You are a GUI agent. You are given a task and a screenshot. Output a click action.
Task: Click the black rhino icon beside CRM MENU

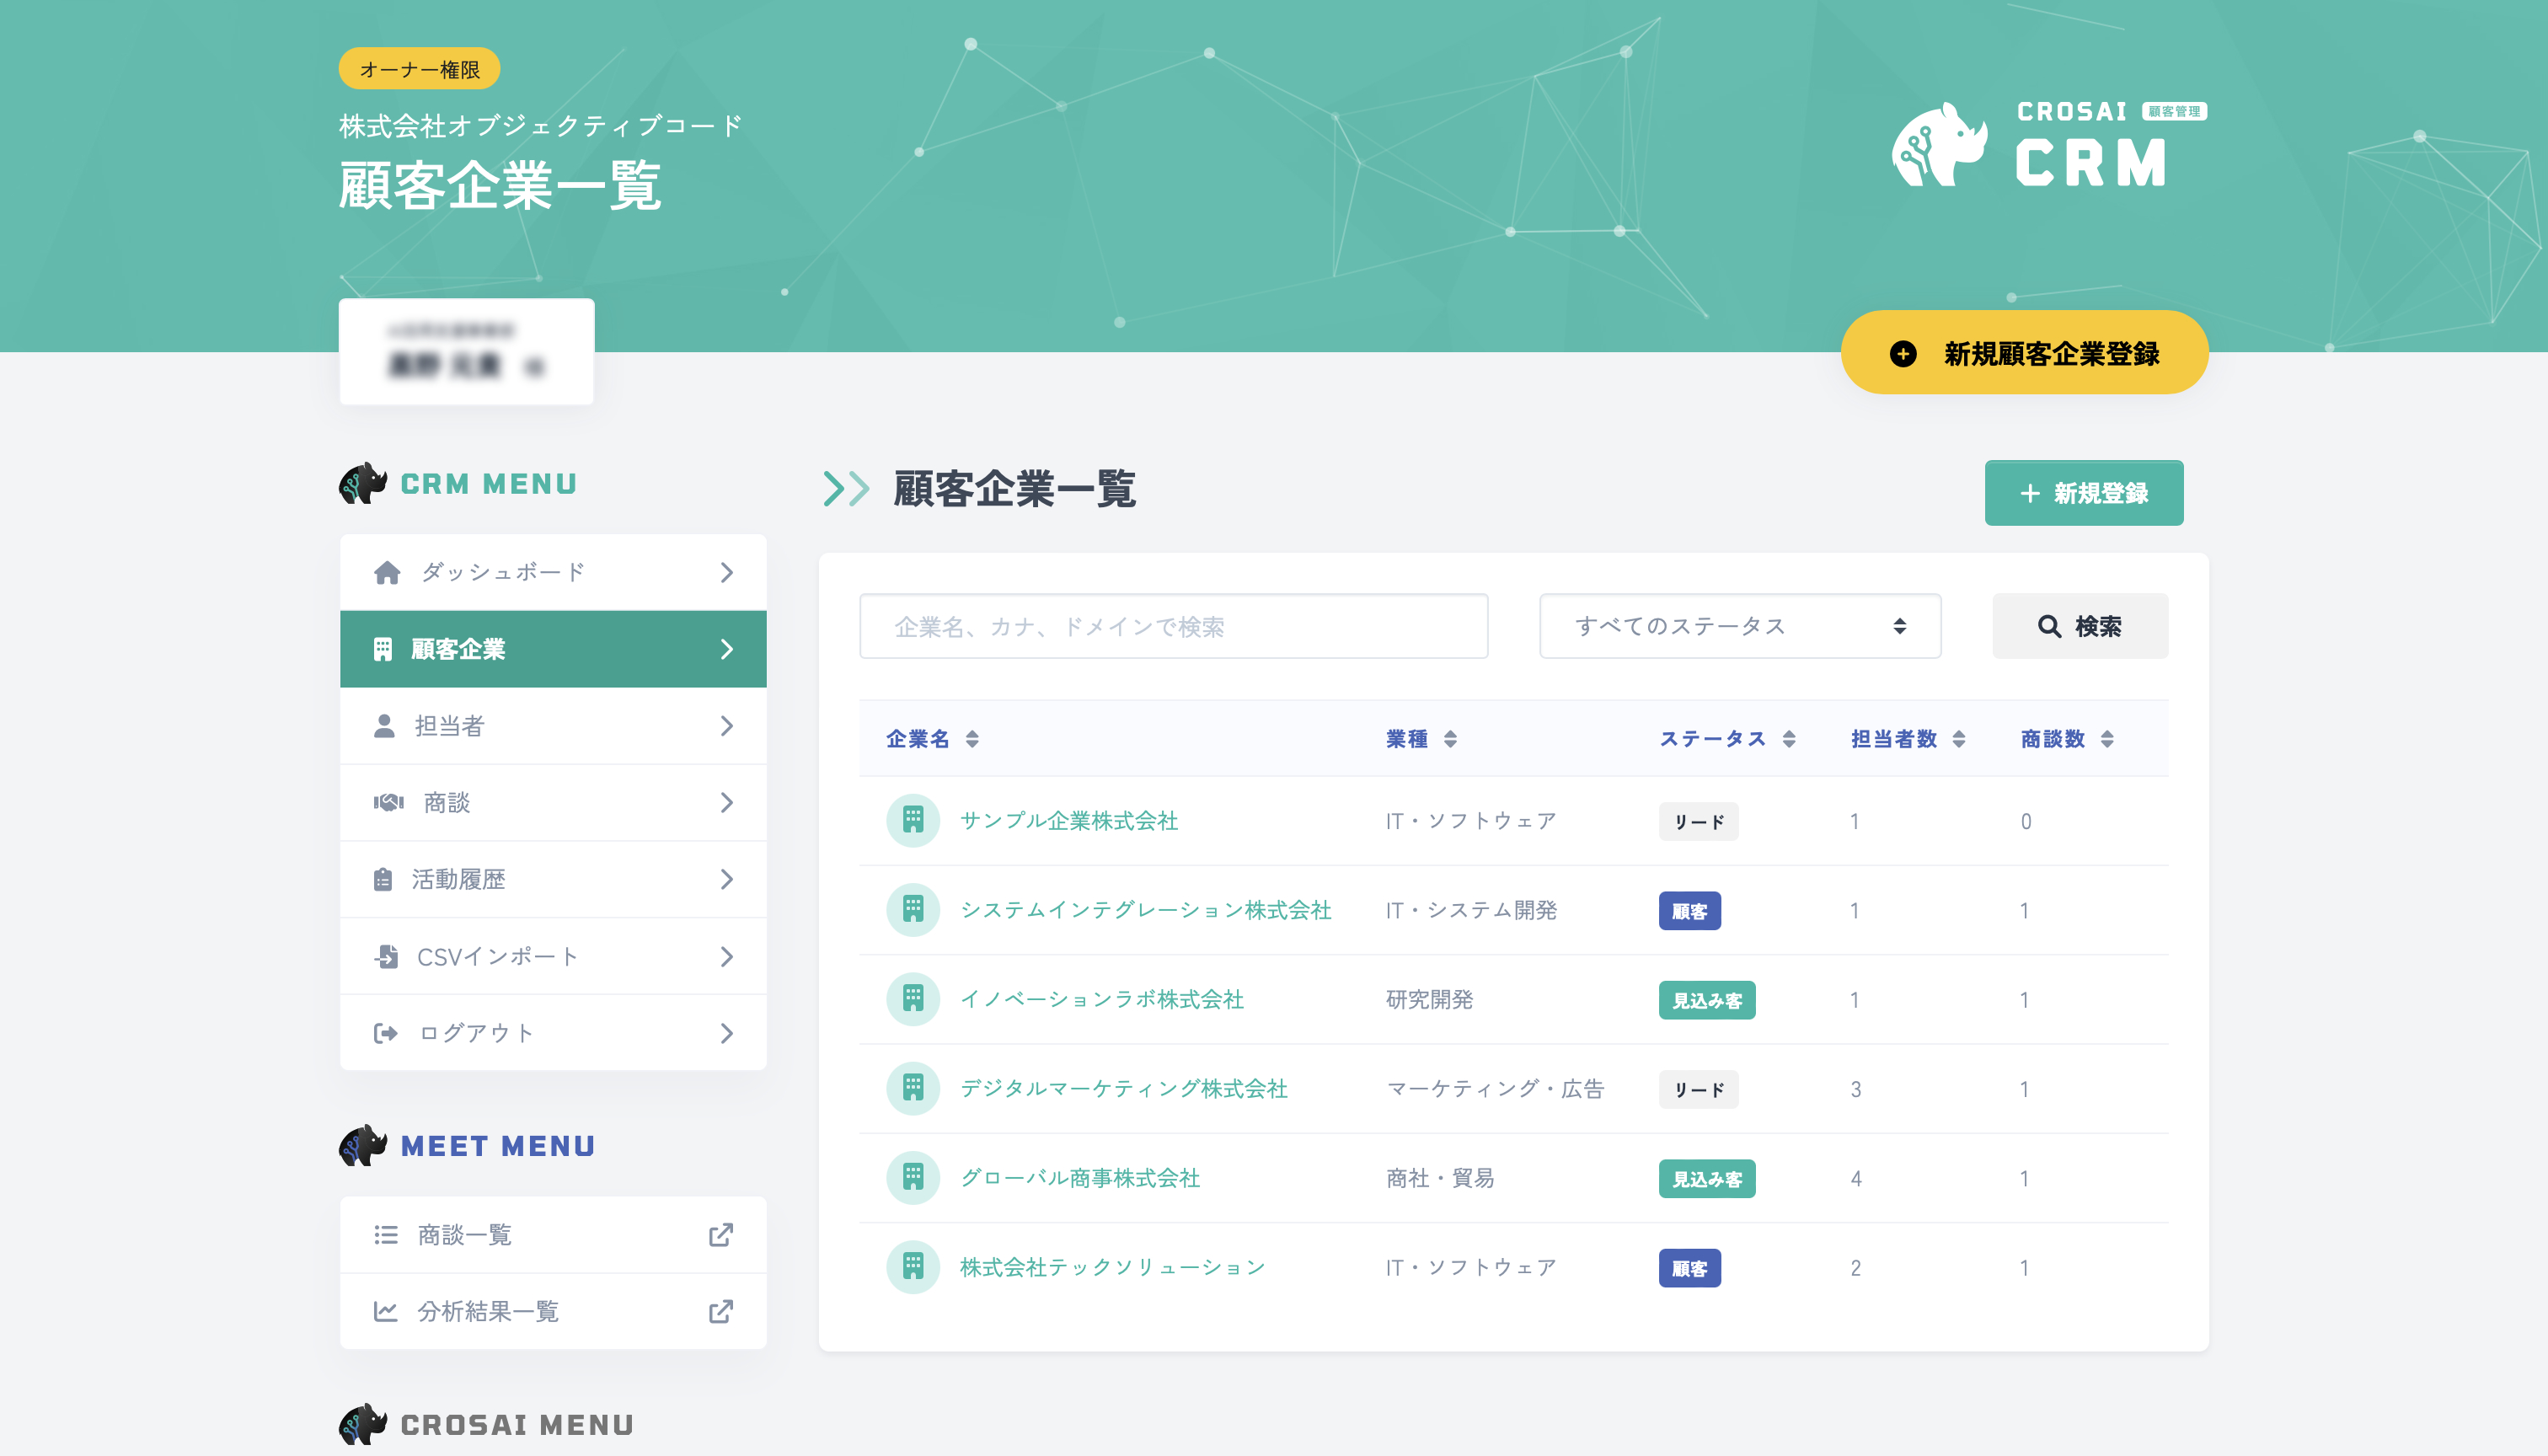pos(363,484)
